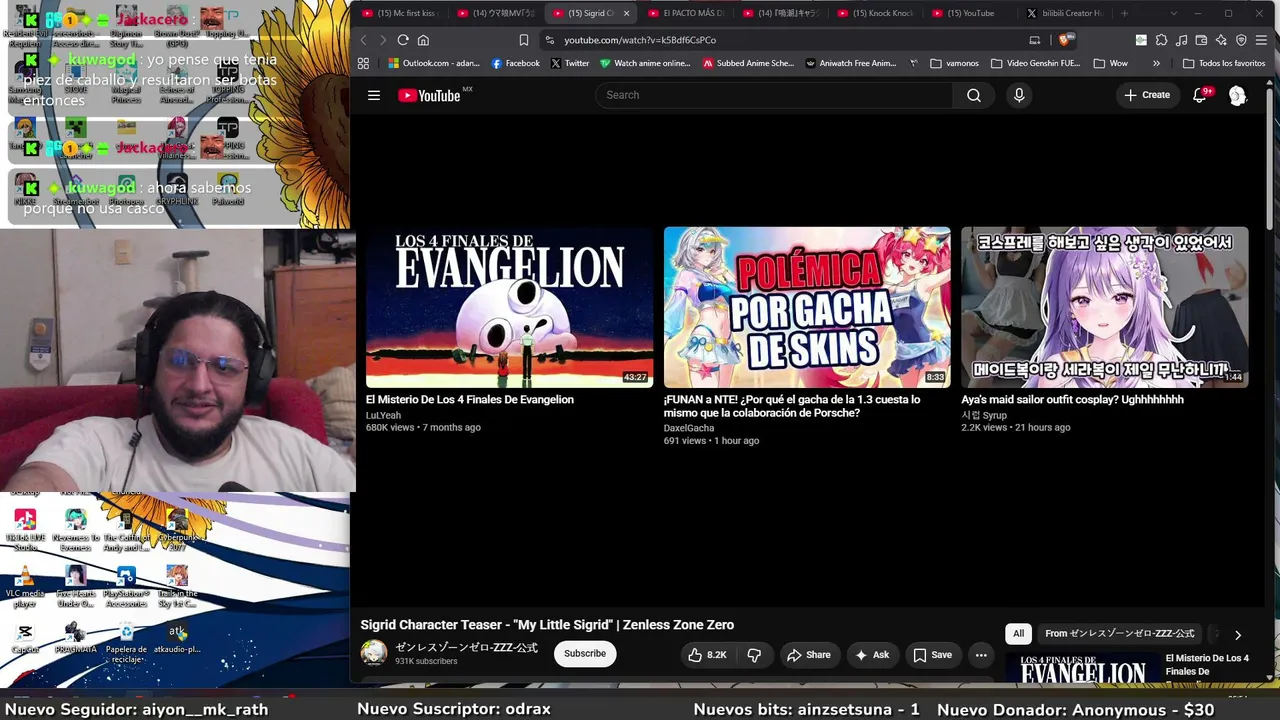This screenshot has height=720, width=1280.
Task: Open the Facebook bookmark
Action: point(515,63)
